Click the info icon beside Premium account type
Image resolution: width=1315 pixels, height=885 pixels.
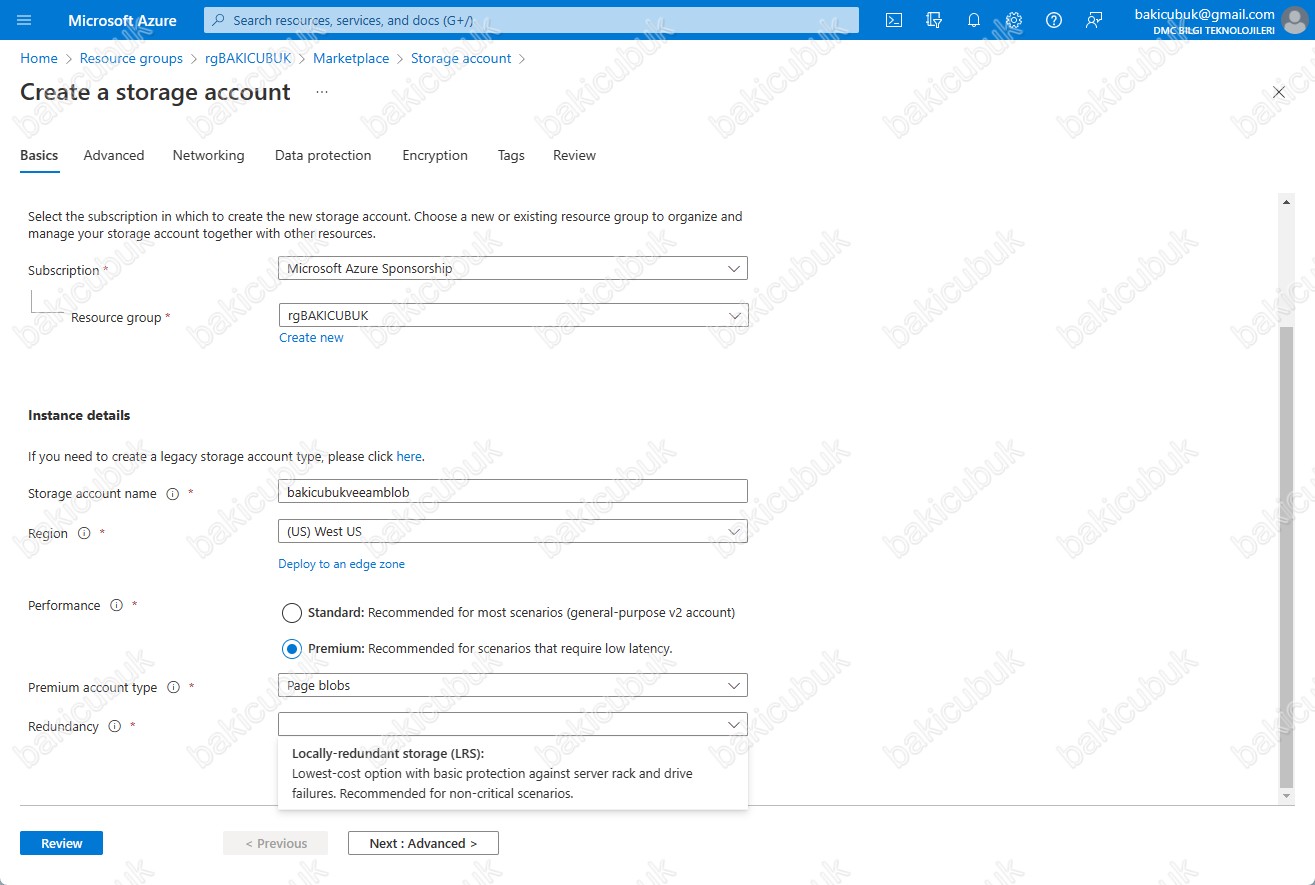pos(173,688)
